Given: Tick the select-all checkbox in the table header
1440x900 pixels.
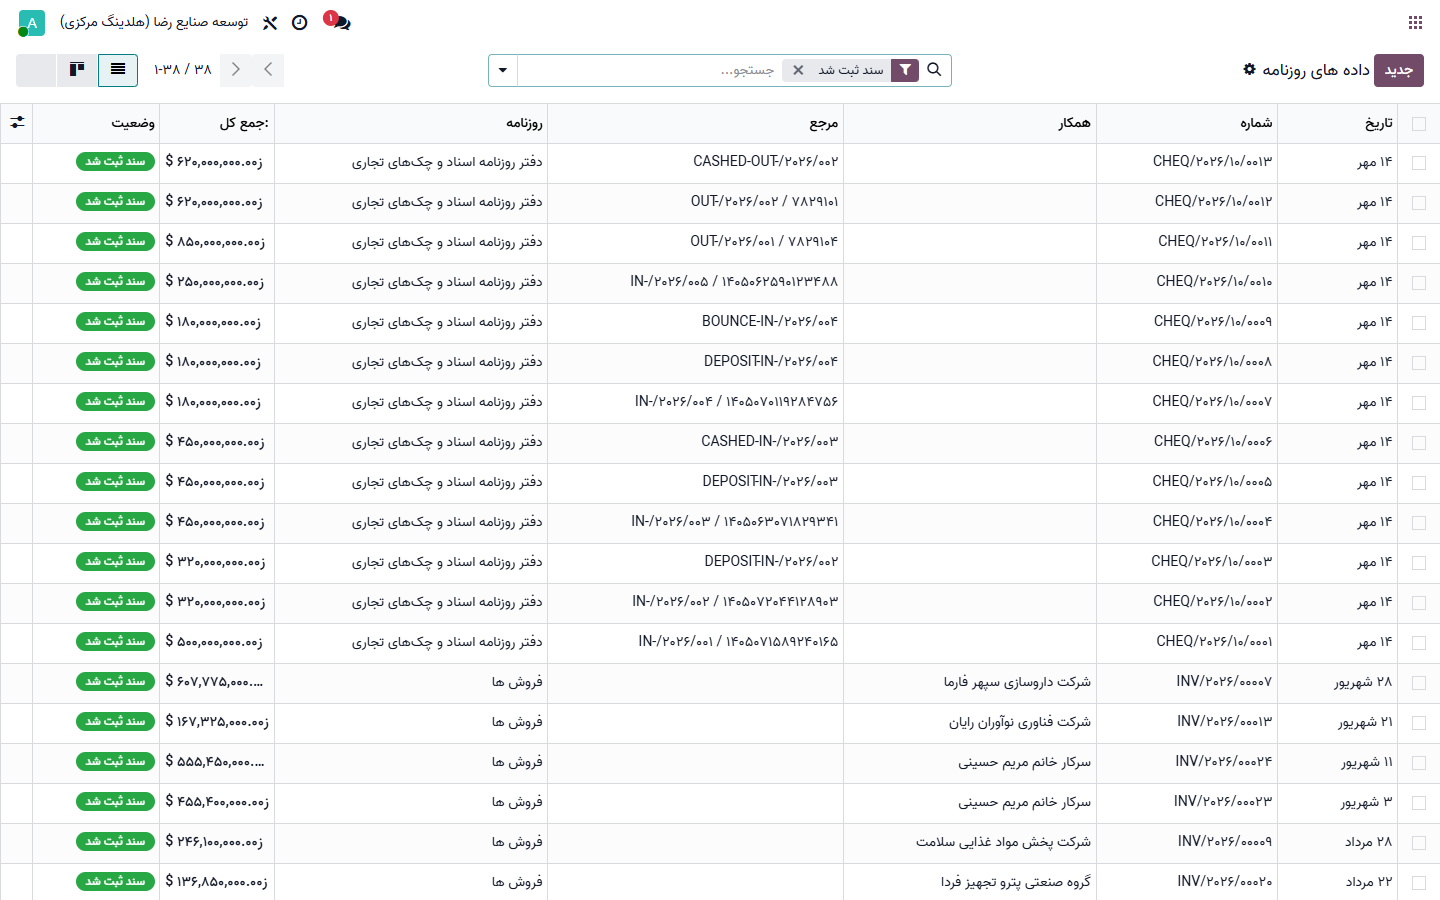Looking at the screenshot, I should [x=1419, y=123].
